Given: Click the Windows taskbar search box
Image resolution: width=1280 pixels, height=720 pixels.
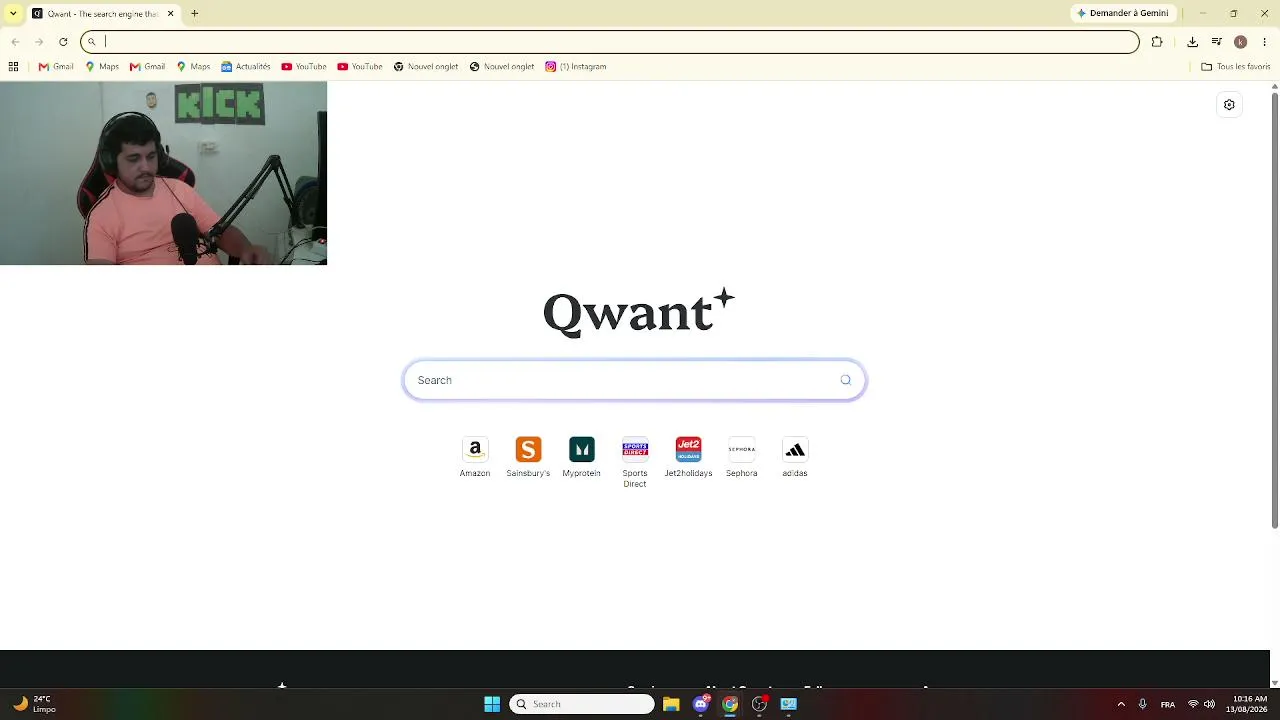Looking at the screenshot, I should coord(582,704).
